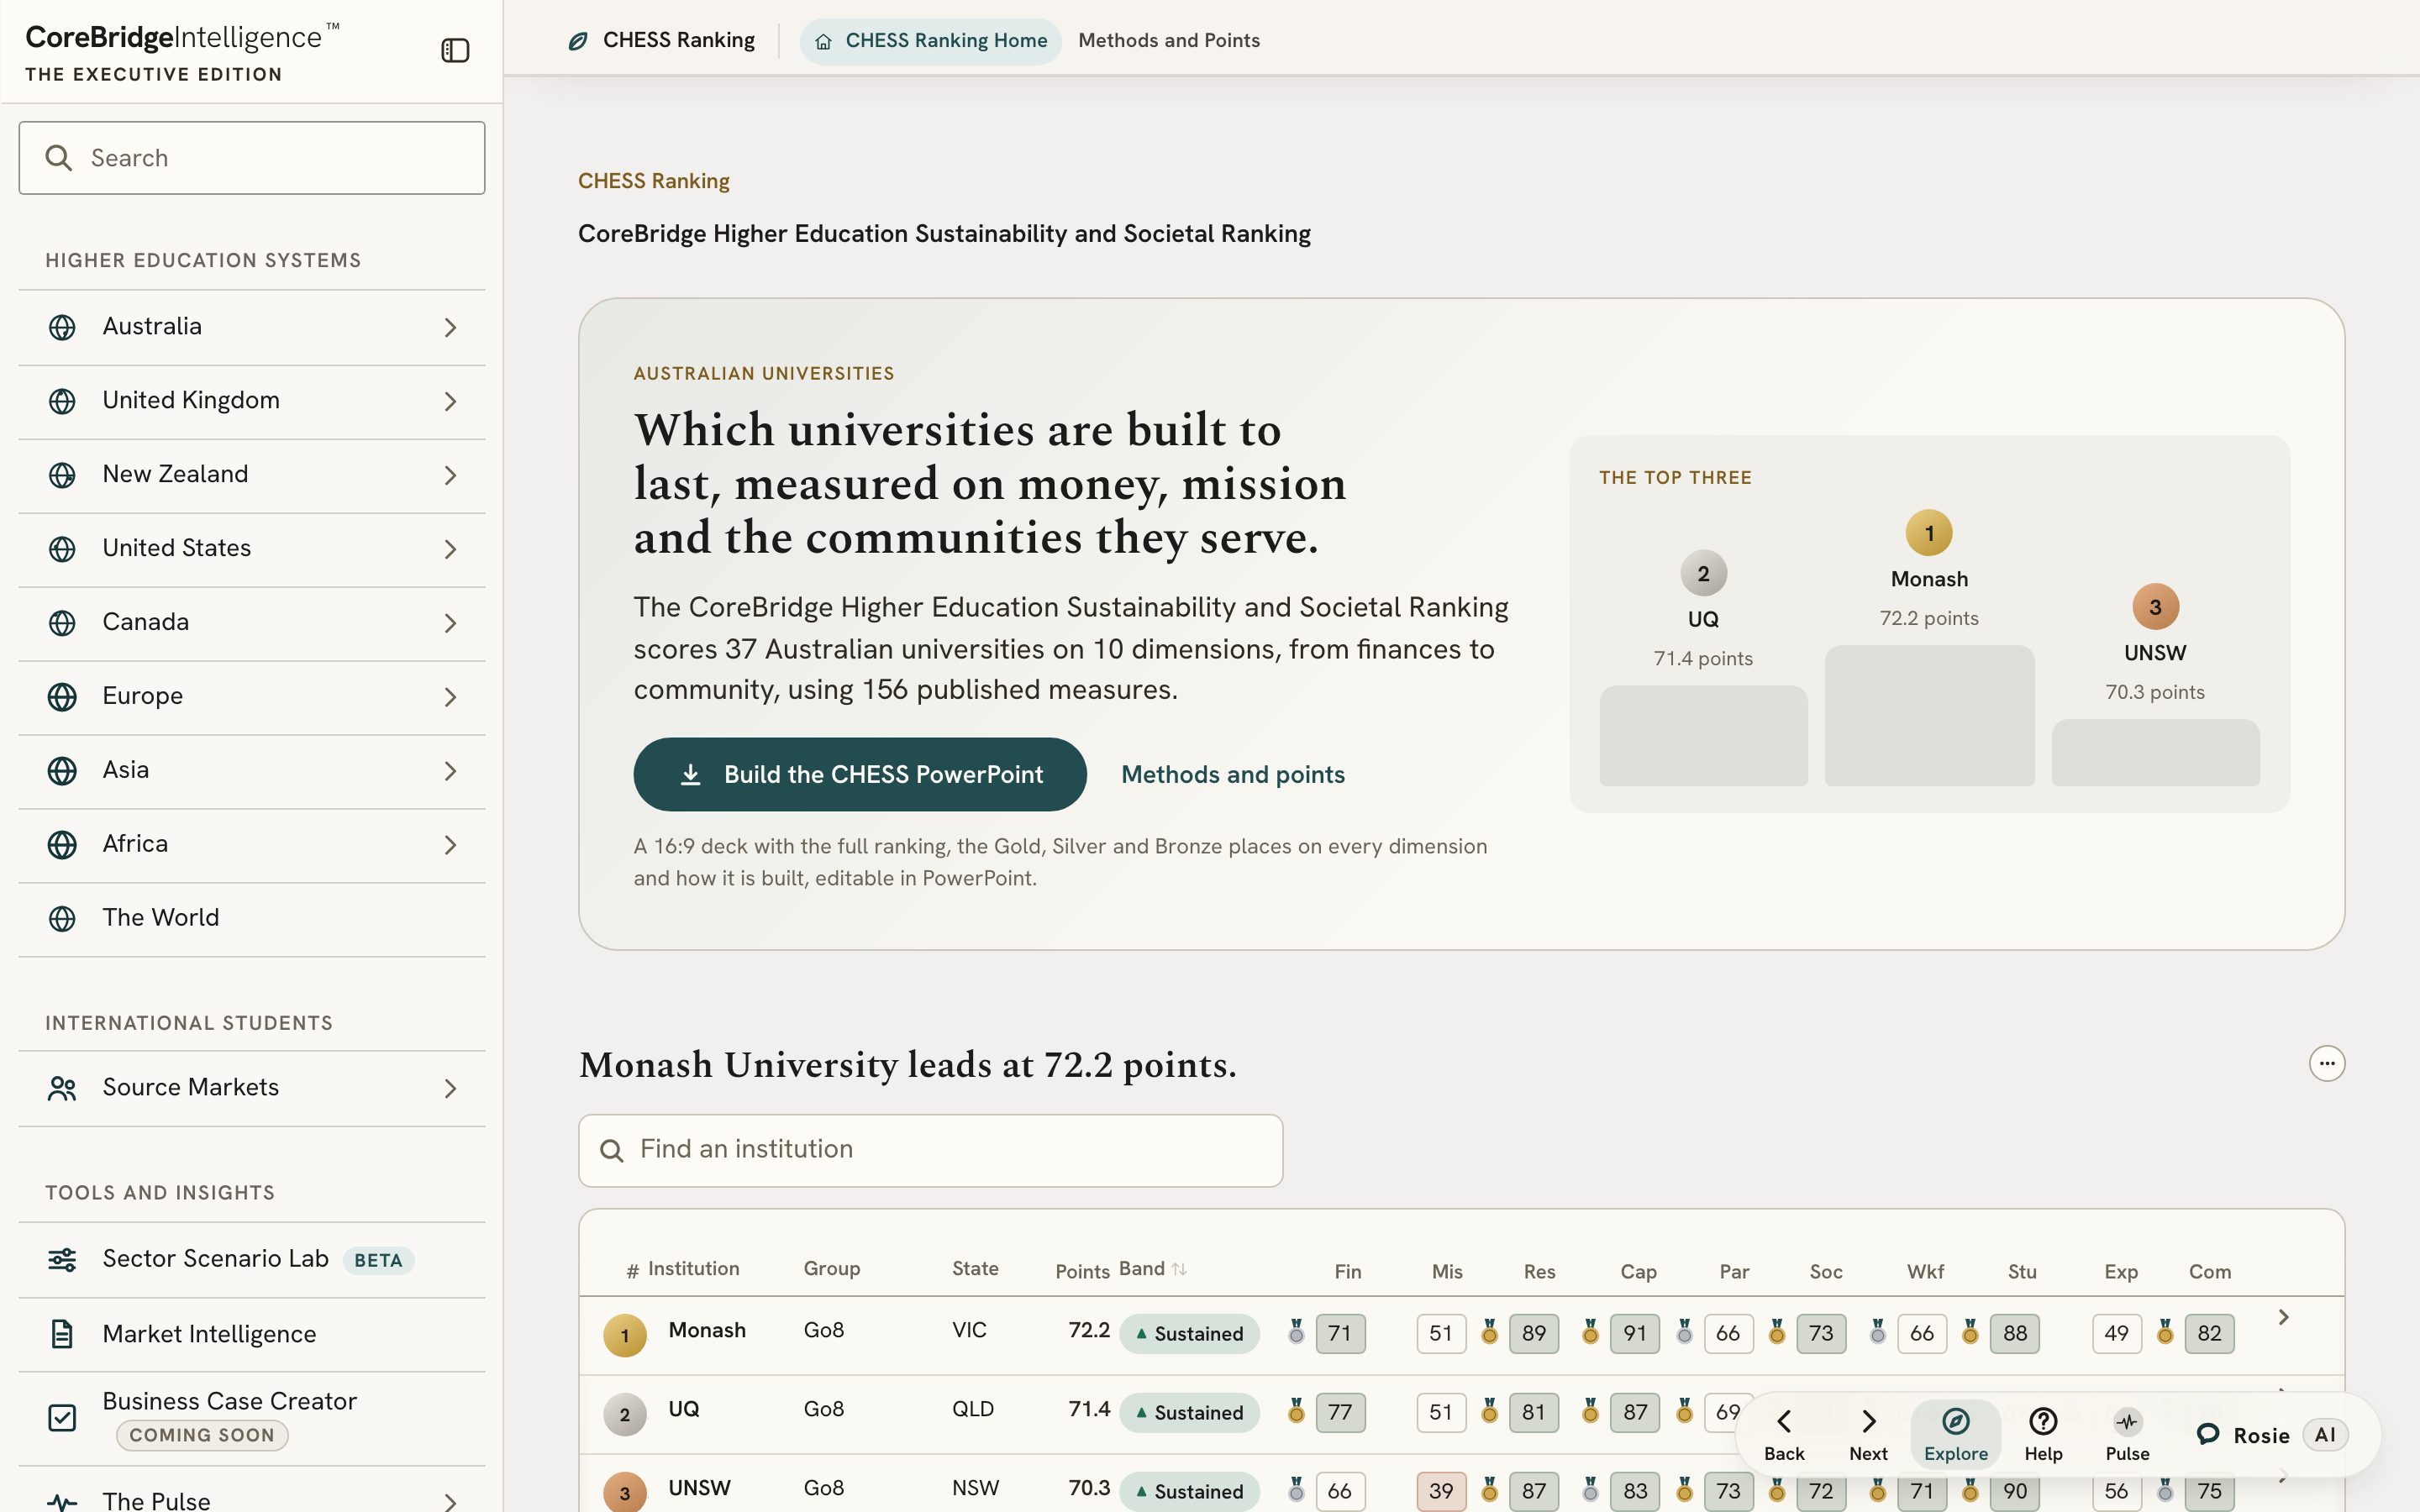Switch to CHESS Ranking Home tab

click(930, 41)
